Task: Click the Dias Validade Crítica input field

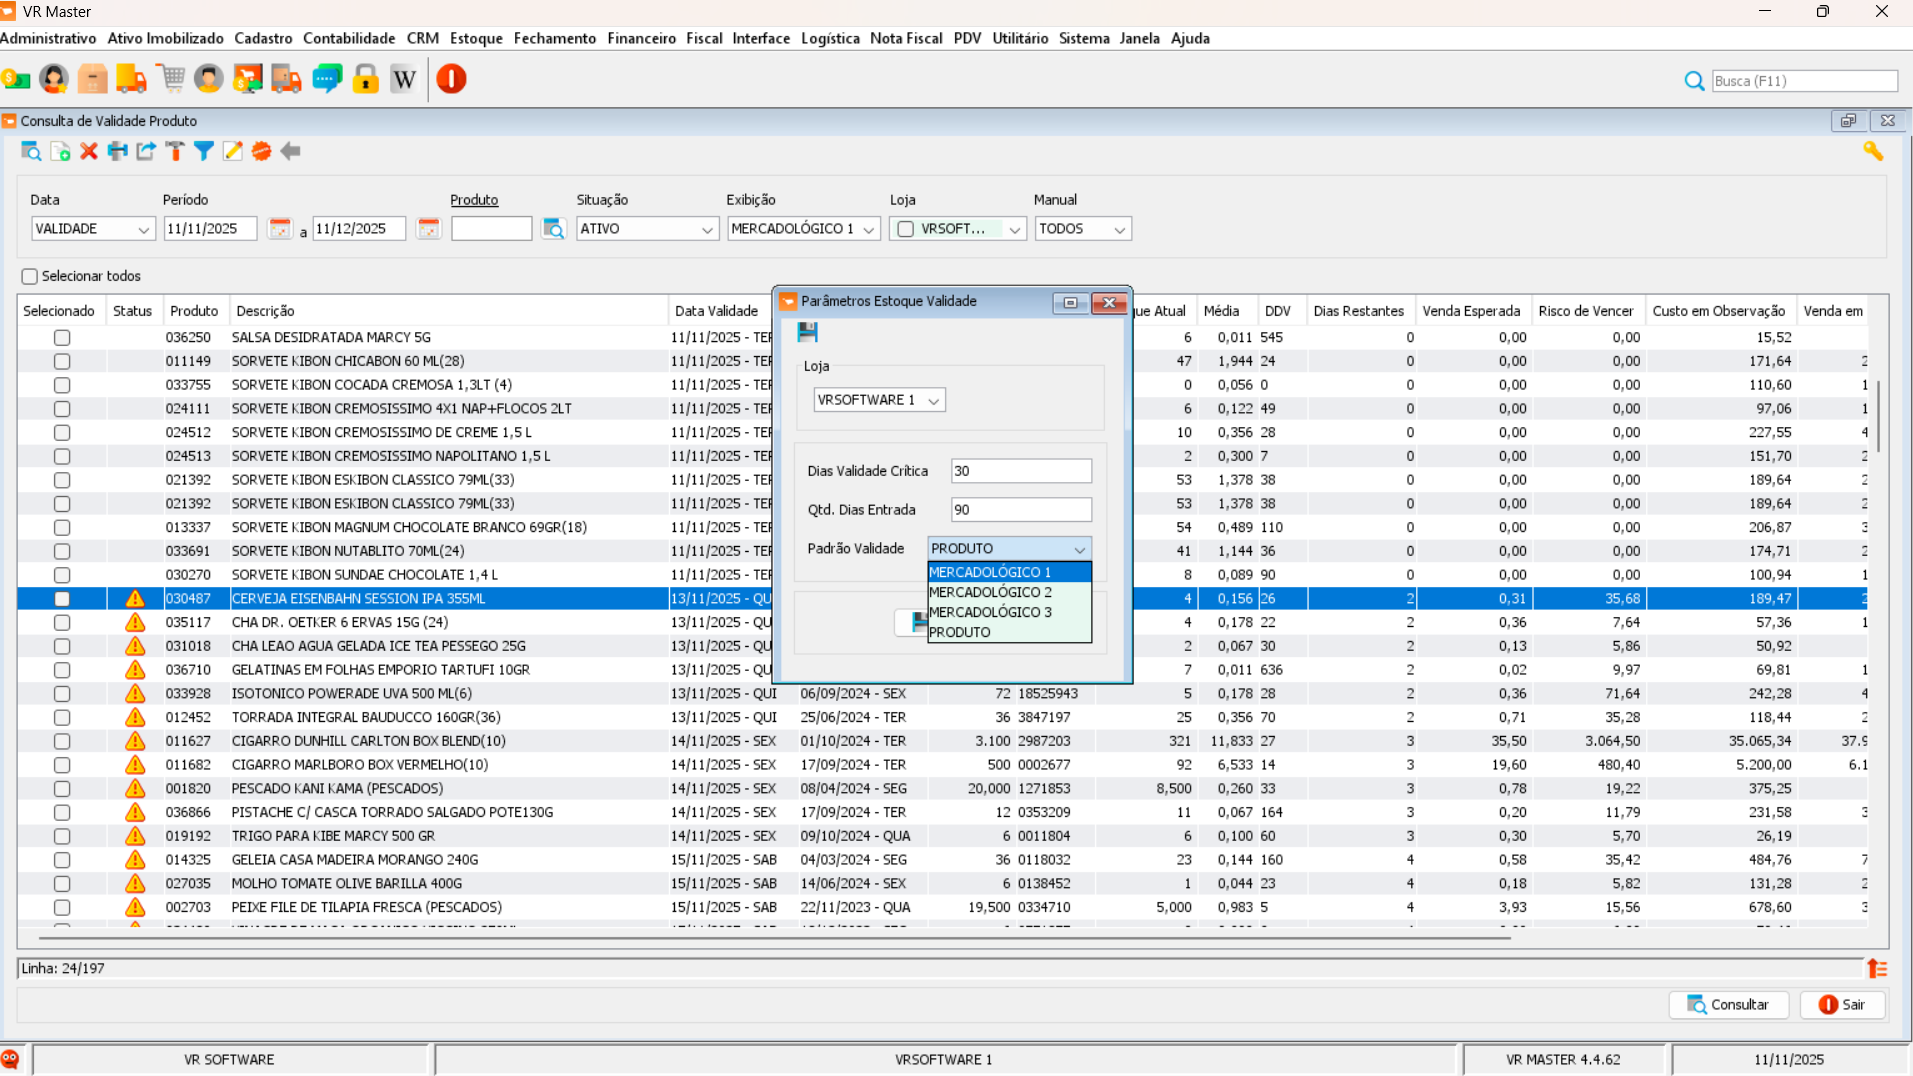Action: [x=1020, y=471]
